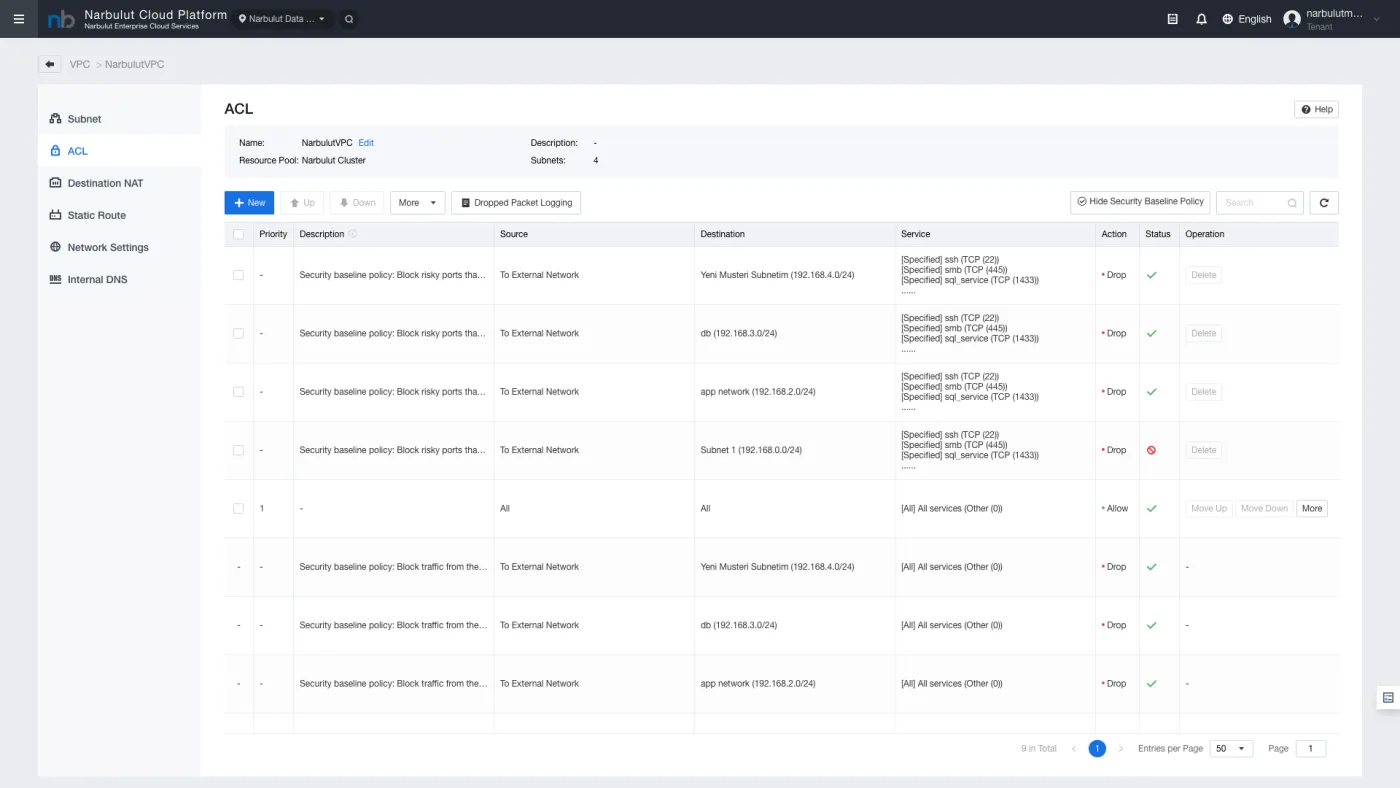Open the notifications bell
Screen dimensions: 1400x788
coord(1201,19)
